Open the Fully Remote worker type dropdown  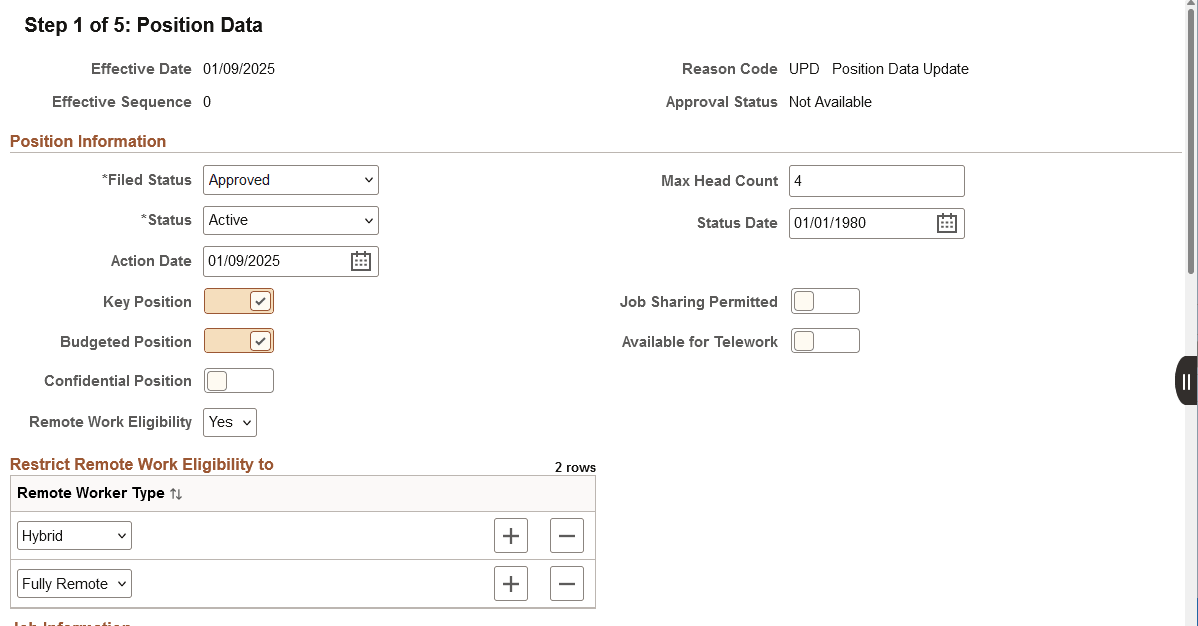click(x=73, y=583)
